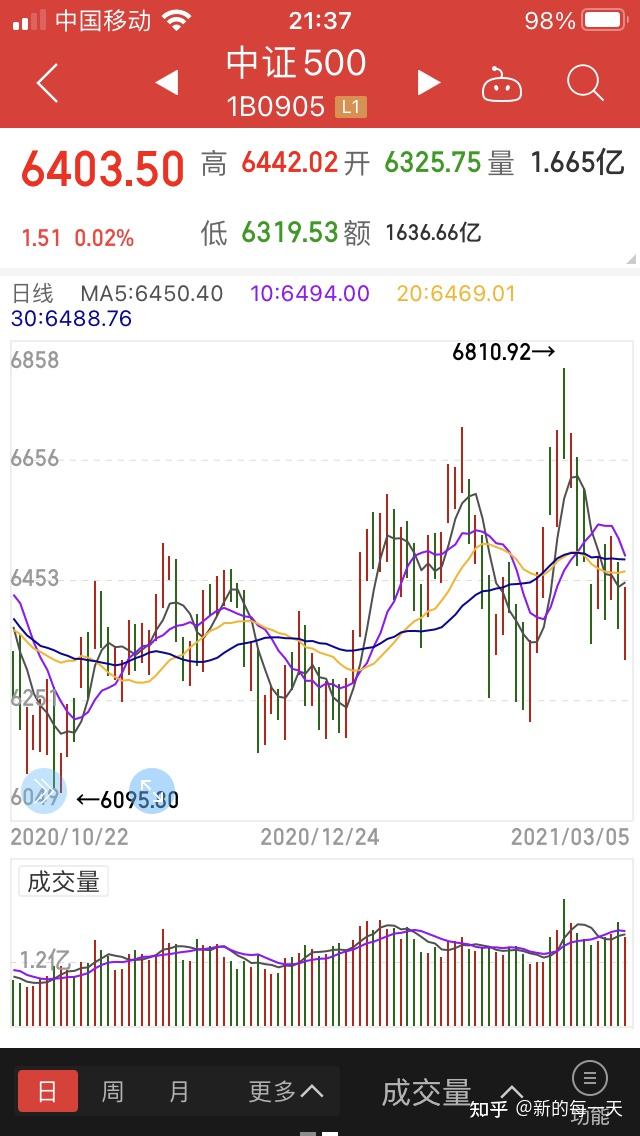The height and width of the screenshot is (1136, 640).
Task: Tap the blue fullscreen expand circle
Action: [151, 790]
